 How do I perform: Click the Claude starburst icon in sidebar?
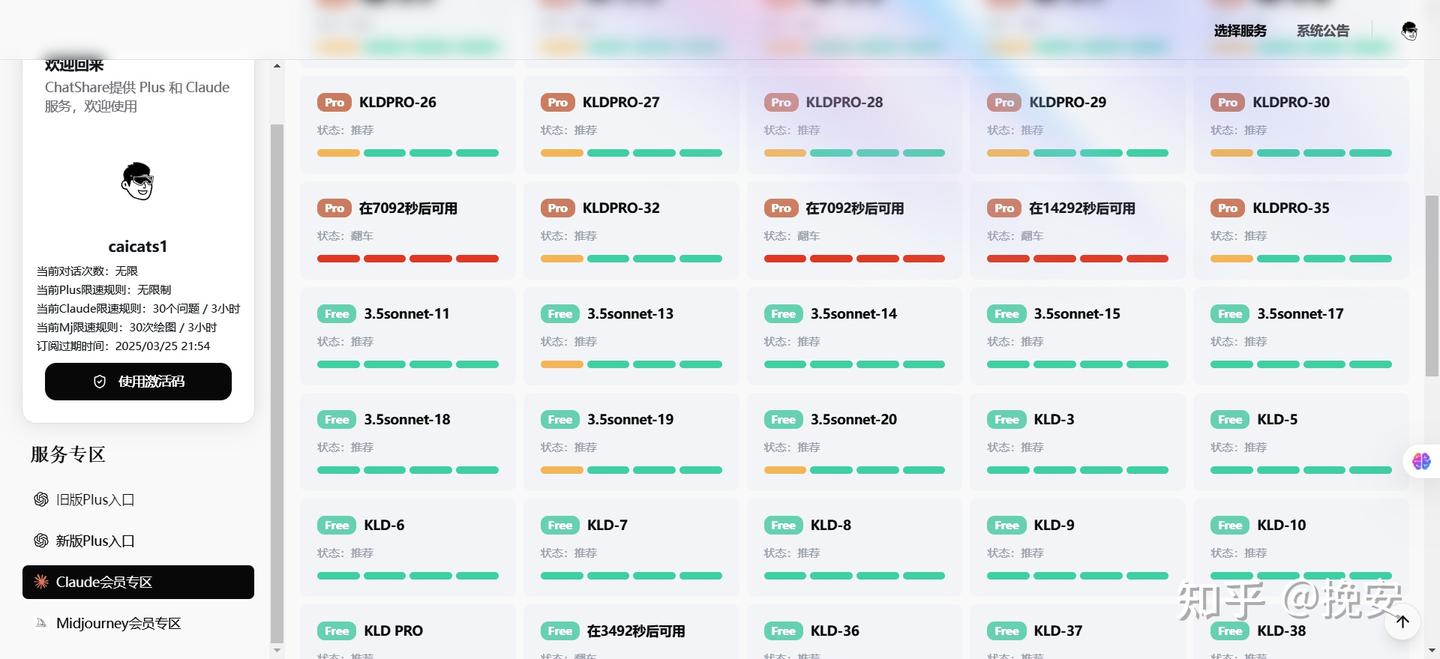coord(41,582)
